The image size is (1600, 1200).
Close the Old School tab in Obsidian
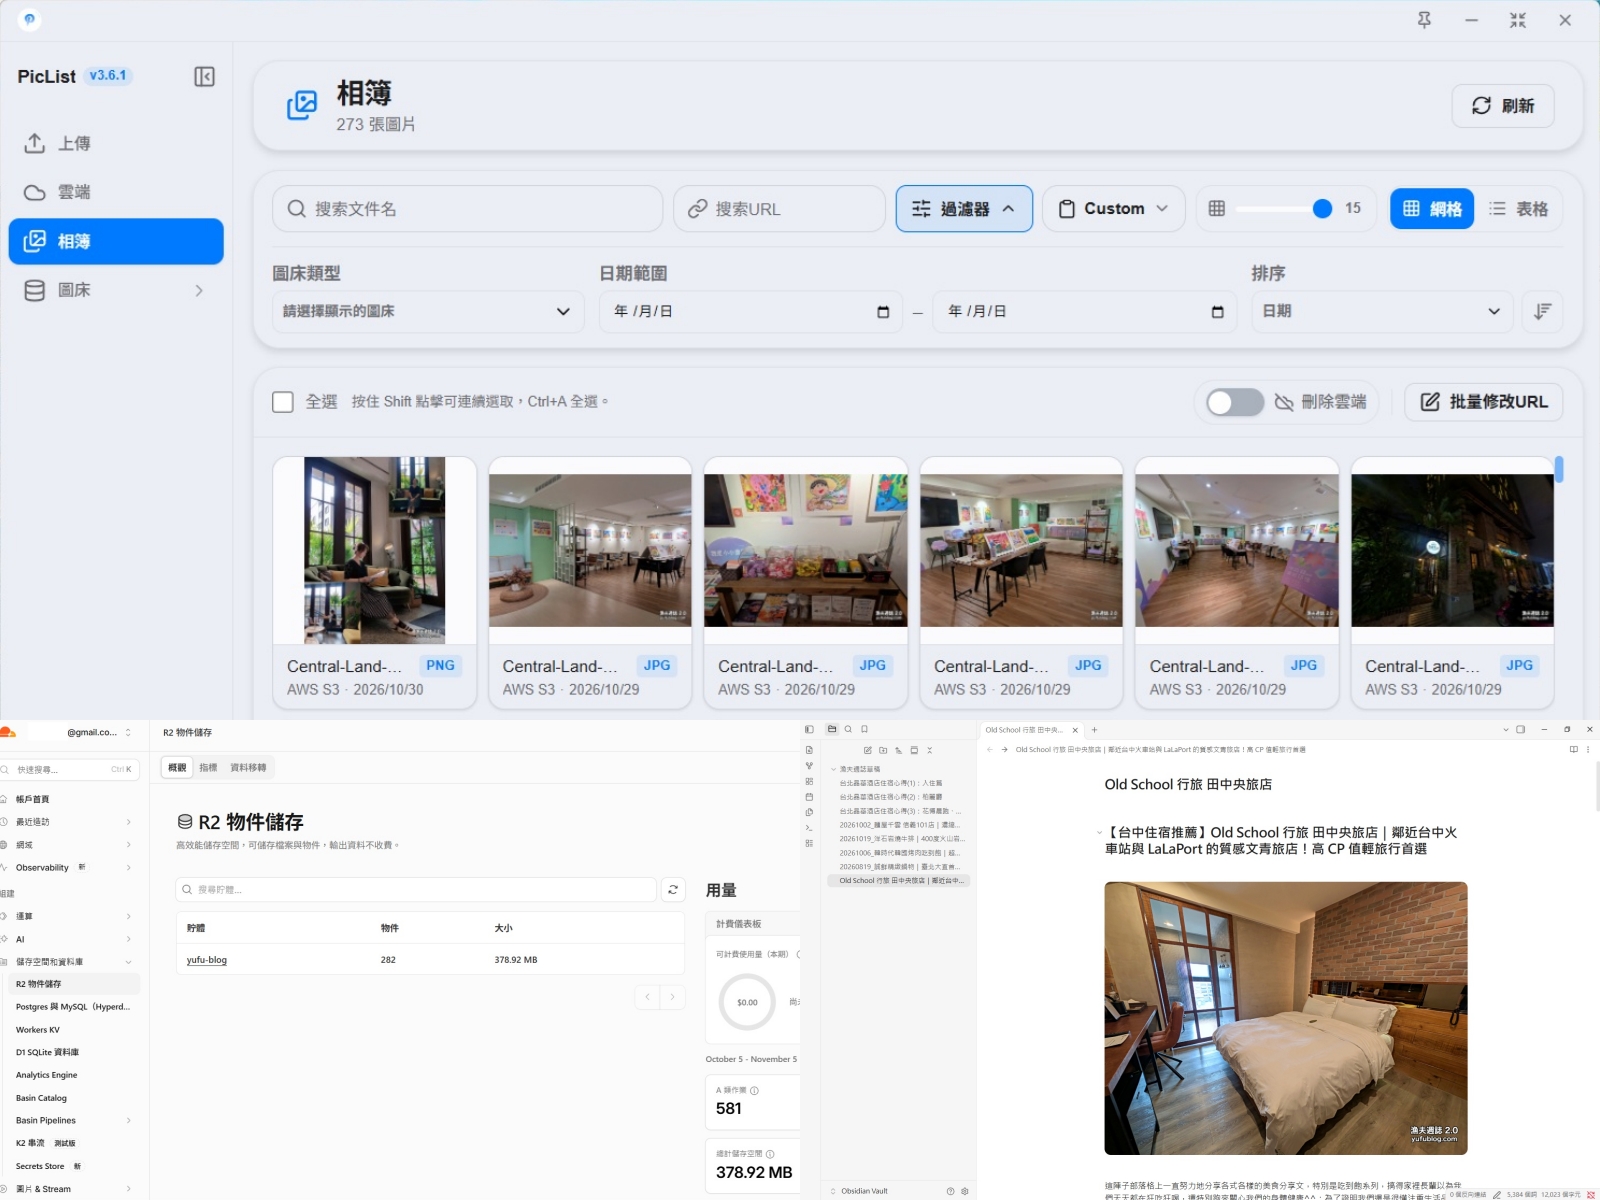(1075, 730)
